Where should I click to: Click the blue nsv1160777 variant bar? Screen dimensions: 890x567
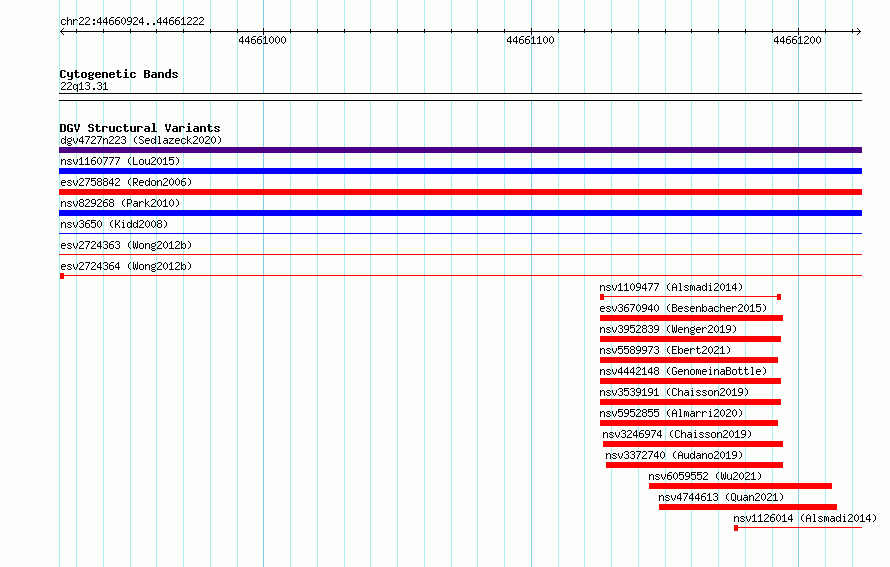(x=460, y=171)
